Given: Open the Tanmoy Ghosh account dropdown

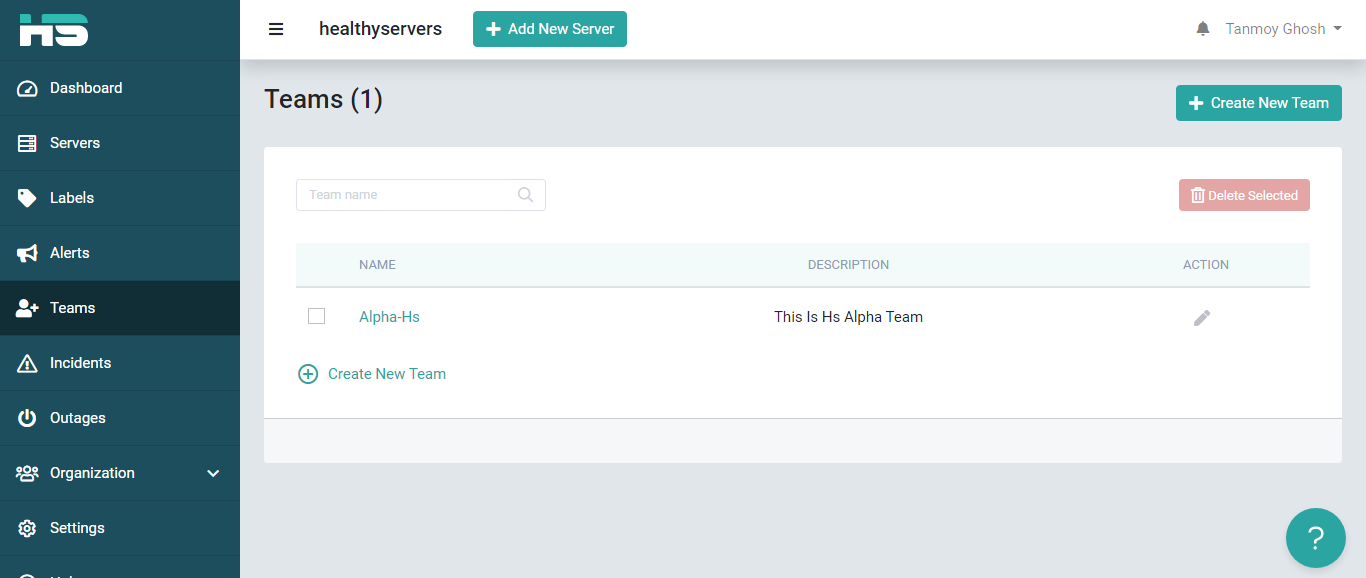Looking at the screenshot, I should click(1282, 28).
